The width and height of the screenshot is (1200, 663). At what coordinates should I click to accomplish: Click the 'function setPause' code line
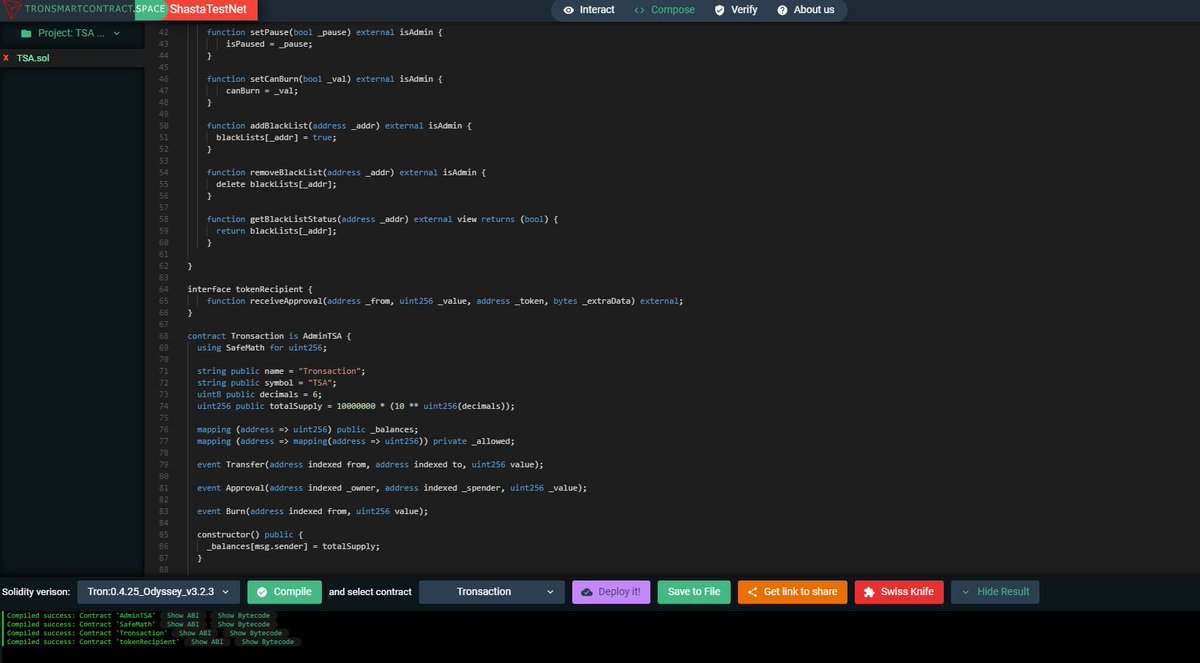point(325,32)
